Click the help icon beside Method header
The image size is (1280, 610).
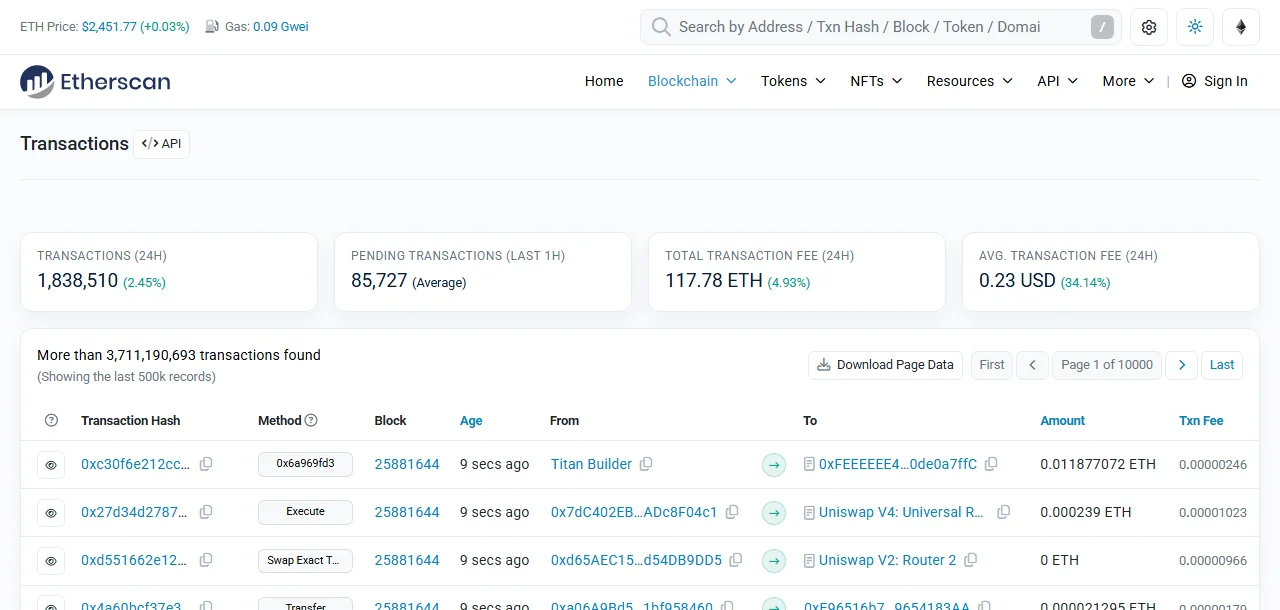311,421
